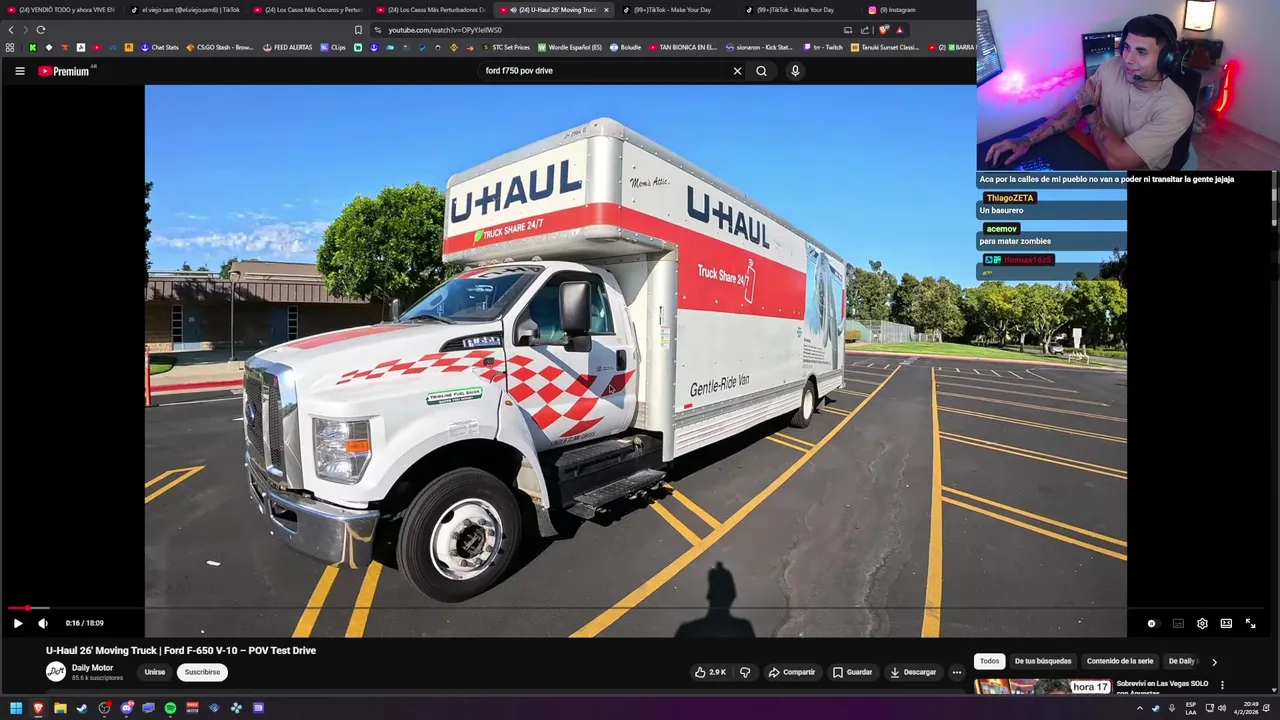The width and height of the screenshot is (1280, 720).
Task: Open options for 'Sobreviví en Las Vegas' video
Action: (1222, 686)
